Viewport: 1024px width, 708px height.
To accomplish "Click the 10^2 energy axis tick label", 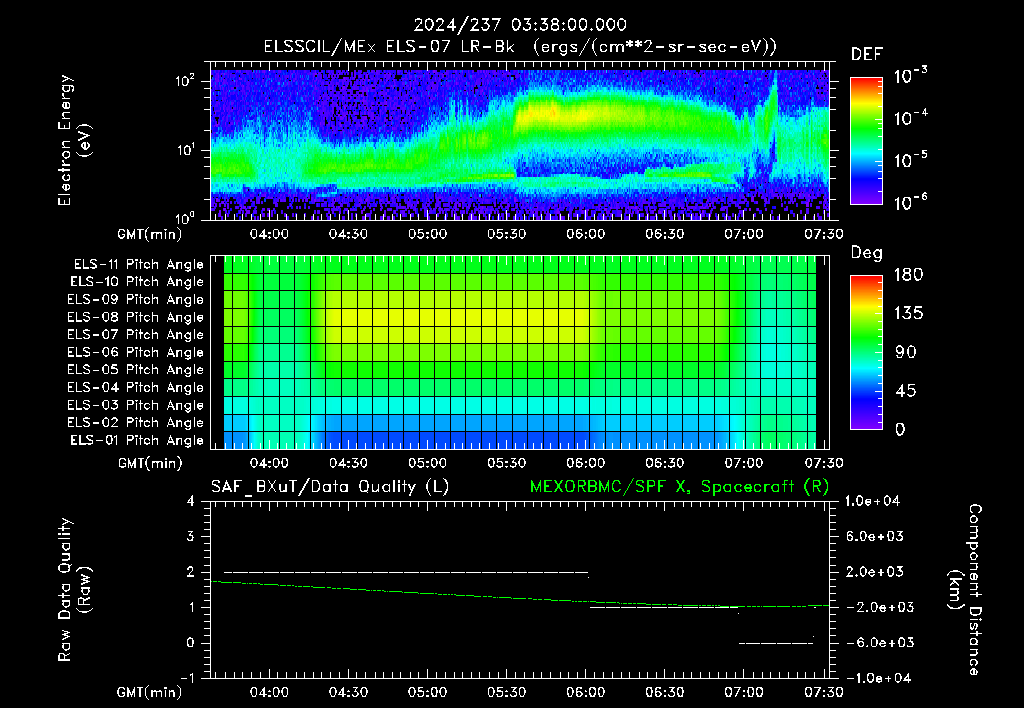I will pyautogui.click(x=185, y=82).
